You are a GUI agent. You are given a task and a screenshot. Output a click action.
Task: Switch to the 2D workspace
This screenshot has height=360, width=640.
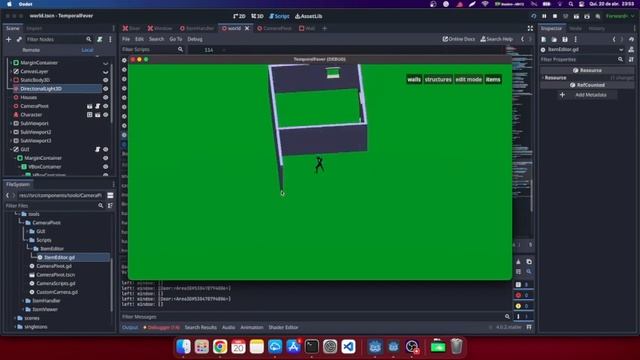[x=239, y=16]
